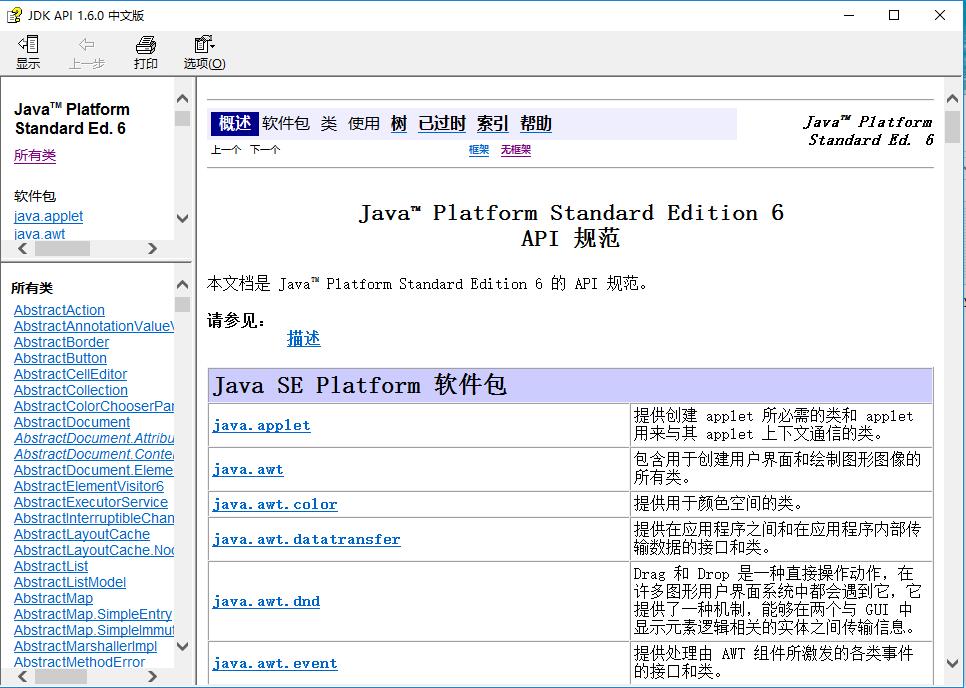Open the 索引 navigation tab
The height and width of the screenshot is (688, 966).
pyautogui.click(x=492, y=123)
